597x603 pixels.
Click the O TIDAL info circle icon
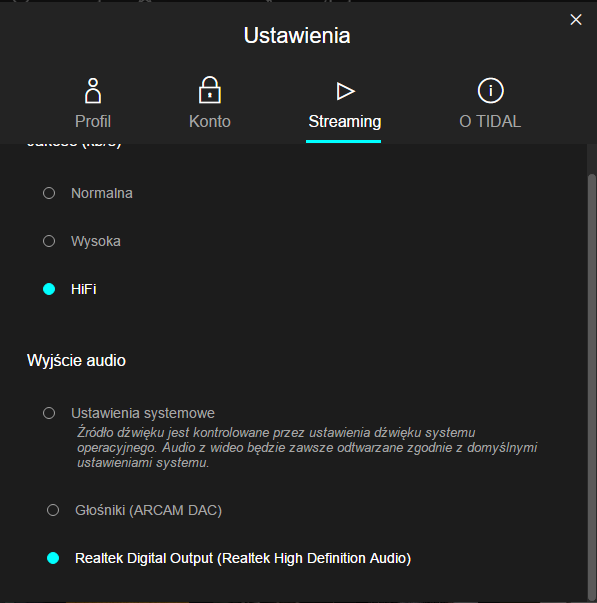[490, 91]
